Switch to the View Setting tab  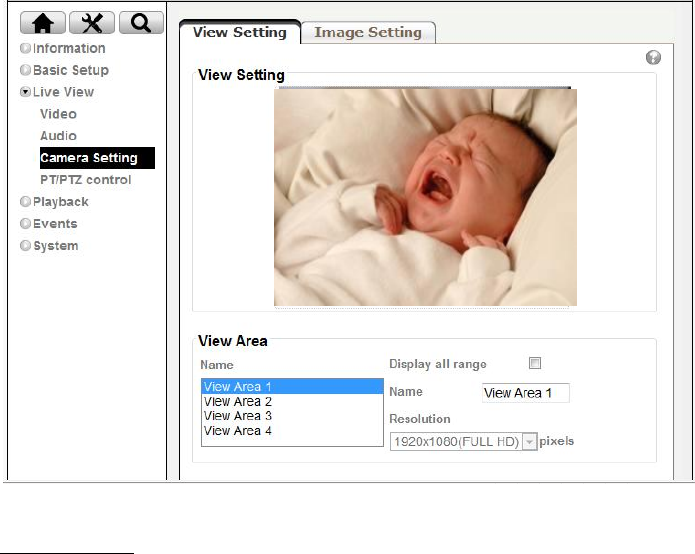(x=240, y=32)
